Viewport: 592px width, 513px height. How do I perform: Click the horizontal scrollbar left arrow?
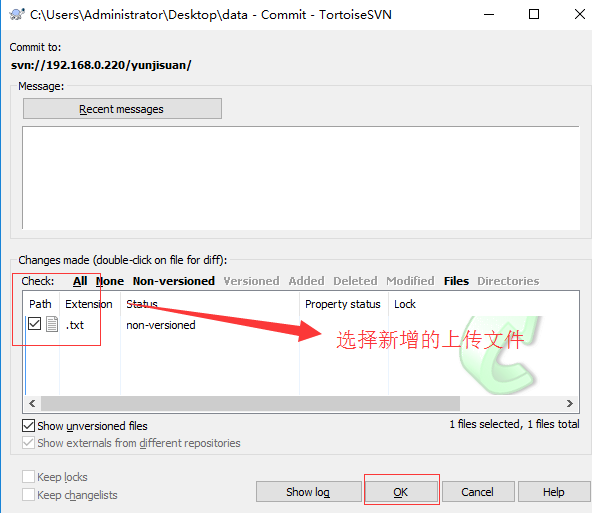(x=32, y=404)
